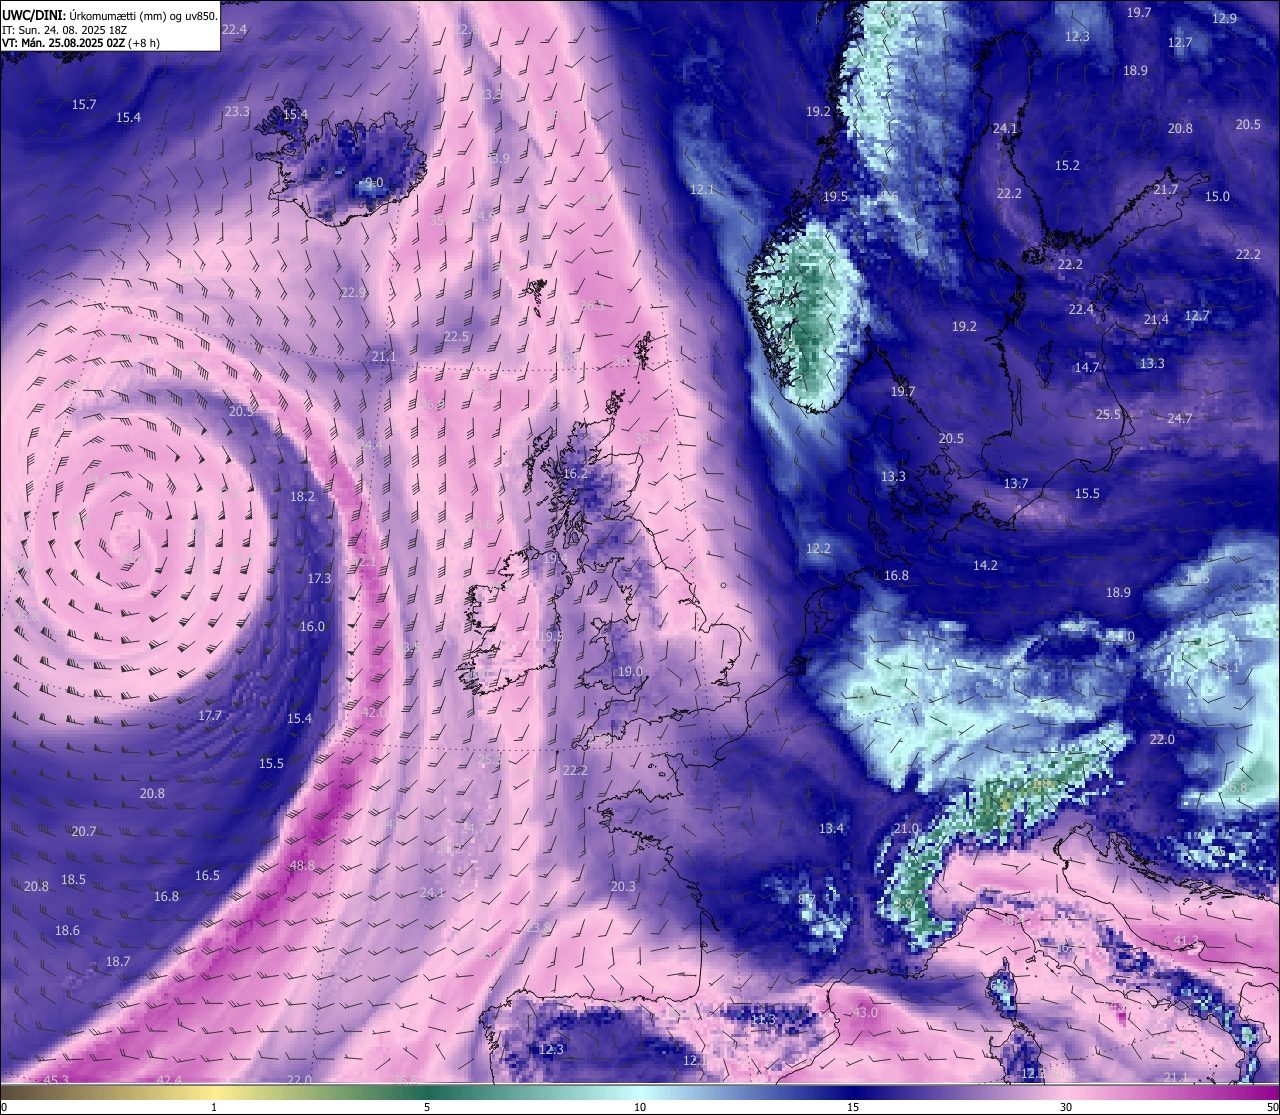Image resolution: width=1280 pixels, height=1115 pixels.
Task: Click the value '43.0' in the Mediterranean
Action: click(x=864, y=1013)
